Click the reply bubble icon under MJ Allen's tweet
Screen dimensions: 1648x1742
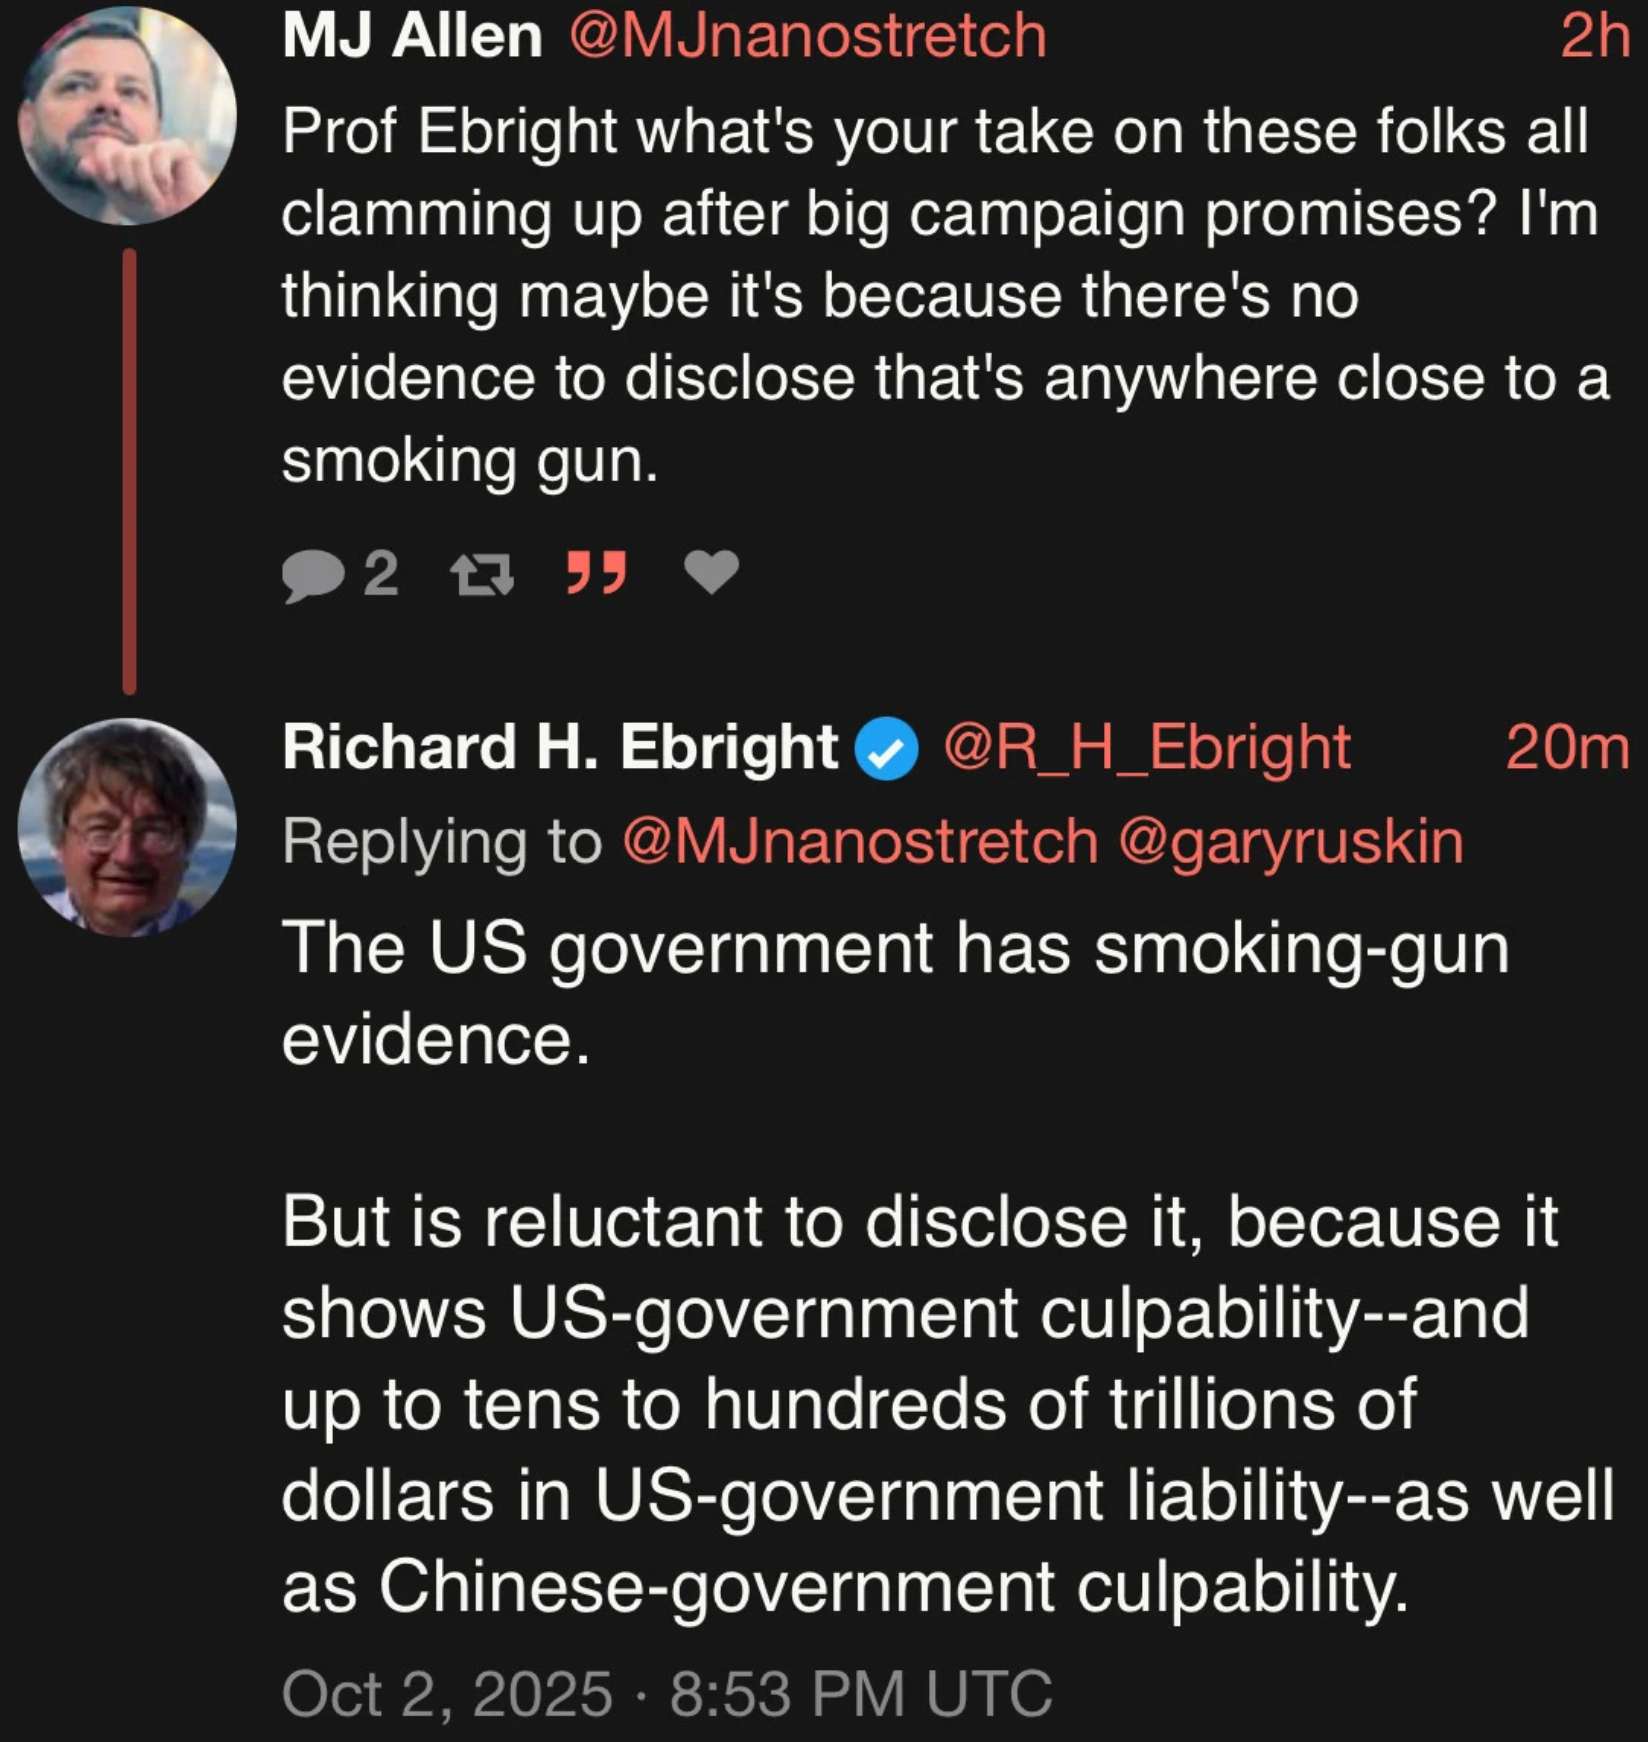tap(313, 576)
